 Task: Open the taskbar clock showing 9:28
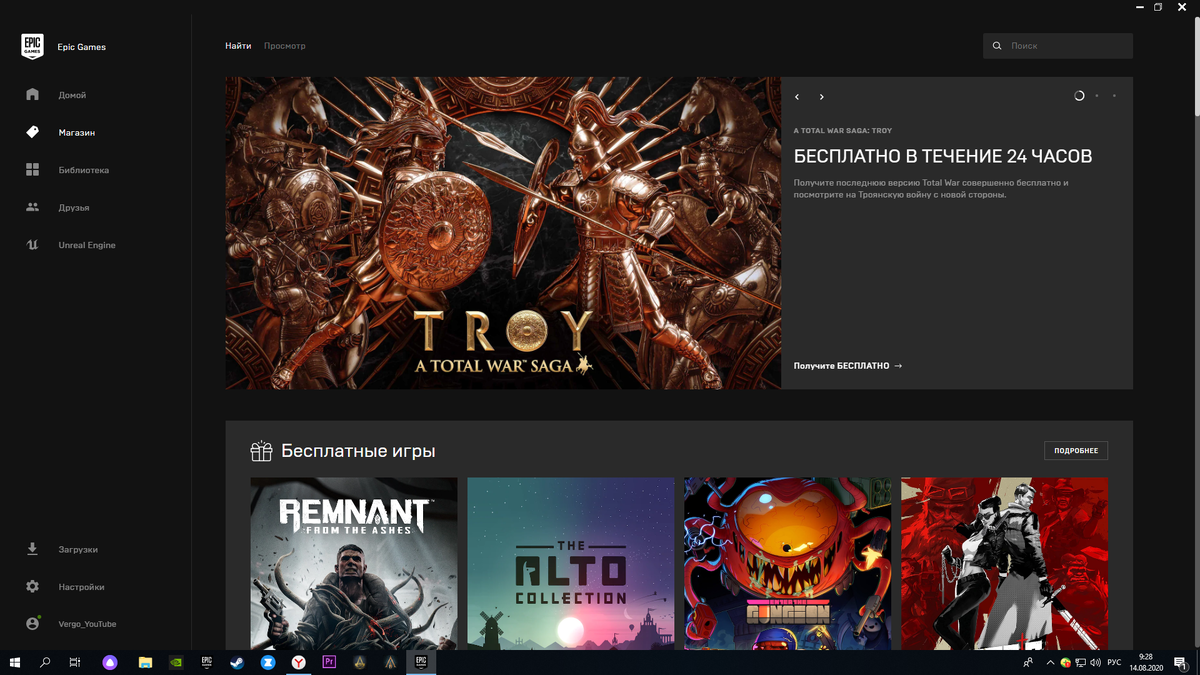(1145, 662)
